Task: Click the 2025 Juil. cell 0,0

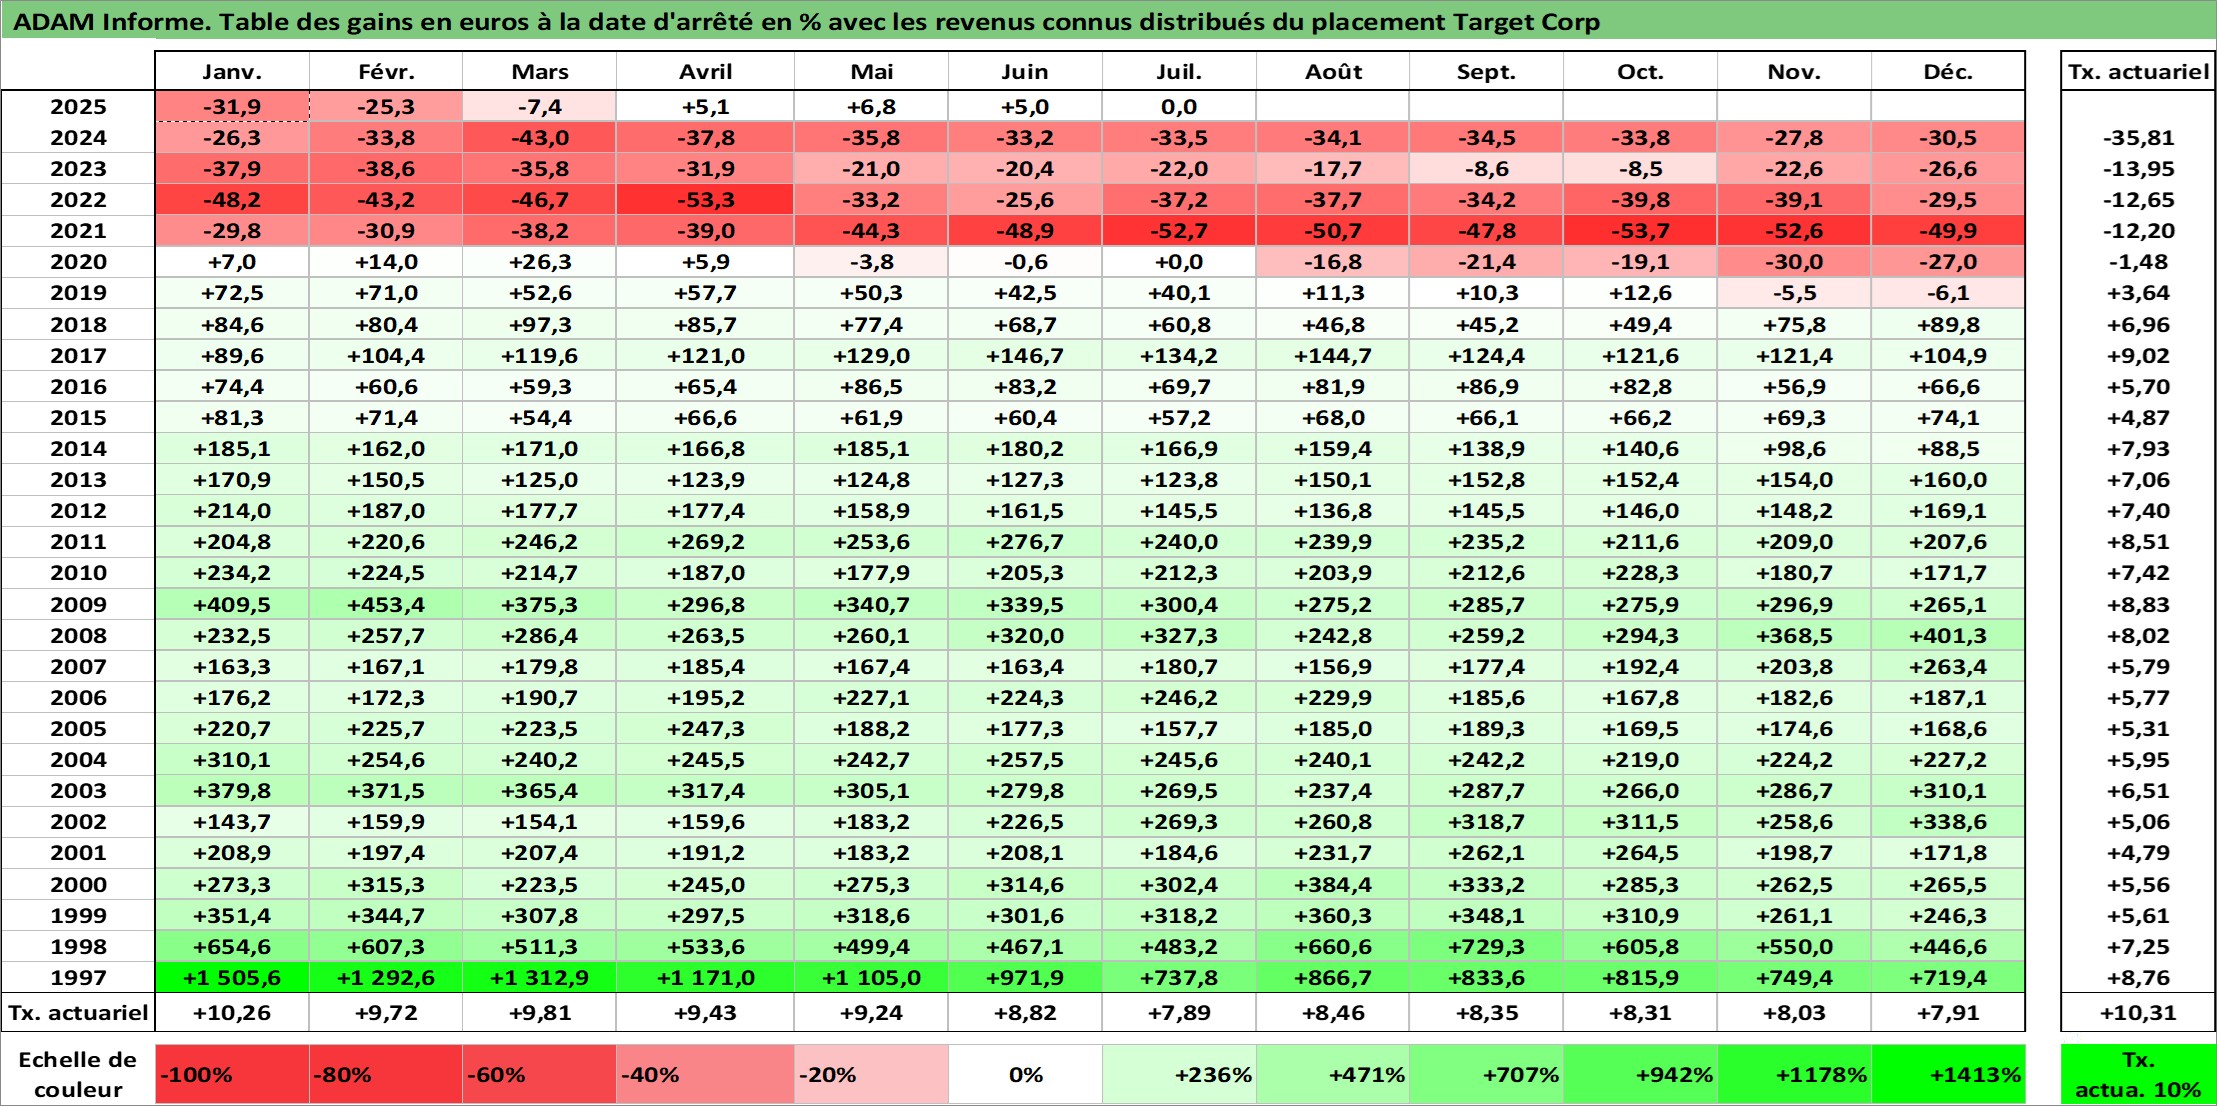Action: [1179, 106]
